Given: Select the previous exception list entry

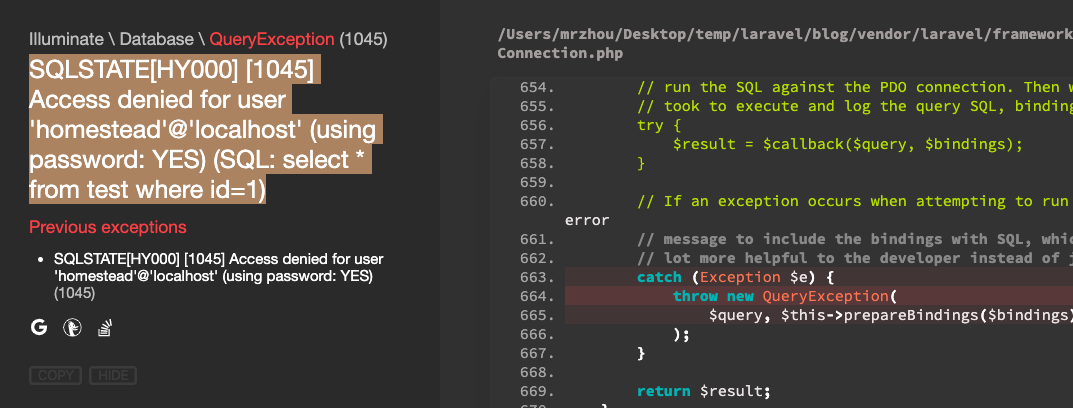Looking at the screenshot, I should (218, 267).
